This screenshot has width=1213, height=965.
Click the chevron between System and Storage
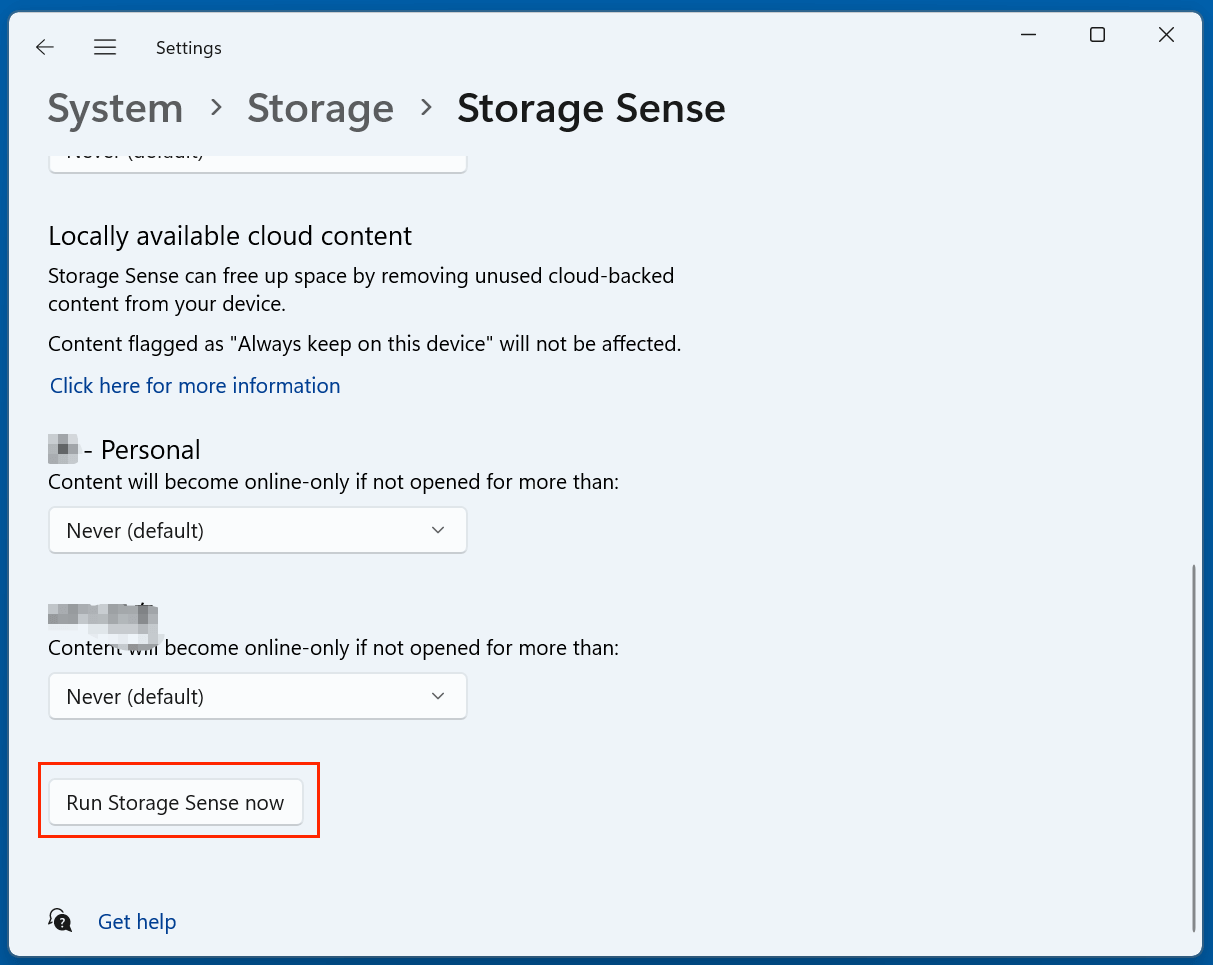(x=216, y=108)
